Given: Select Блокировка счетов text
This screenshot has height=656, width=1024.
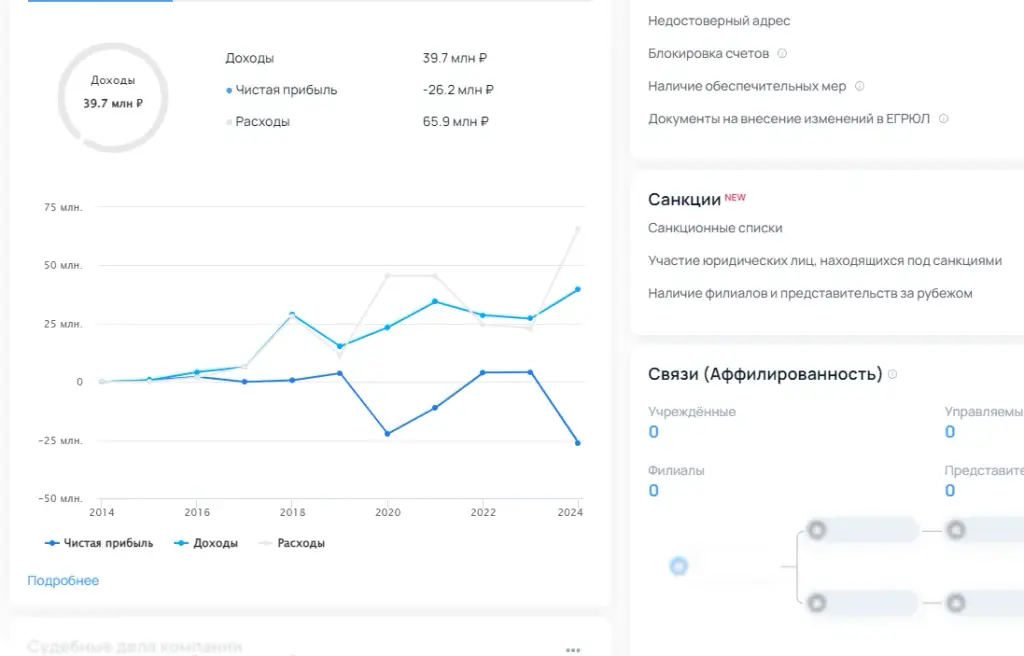Looking at the screenshot, I should pos(709,54).
